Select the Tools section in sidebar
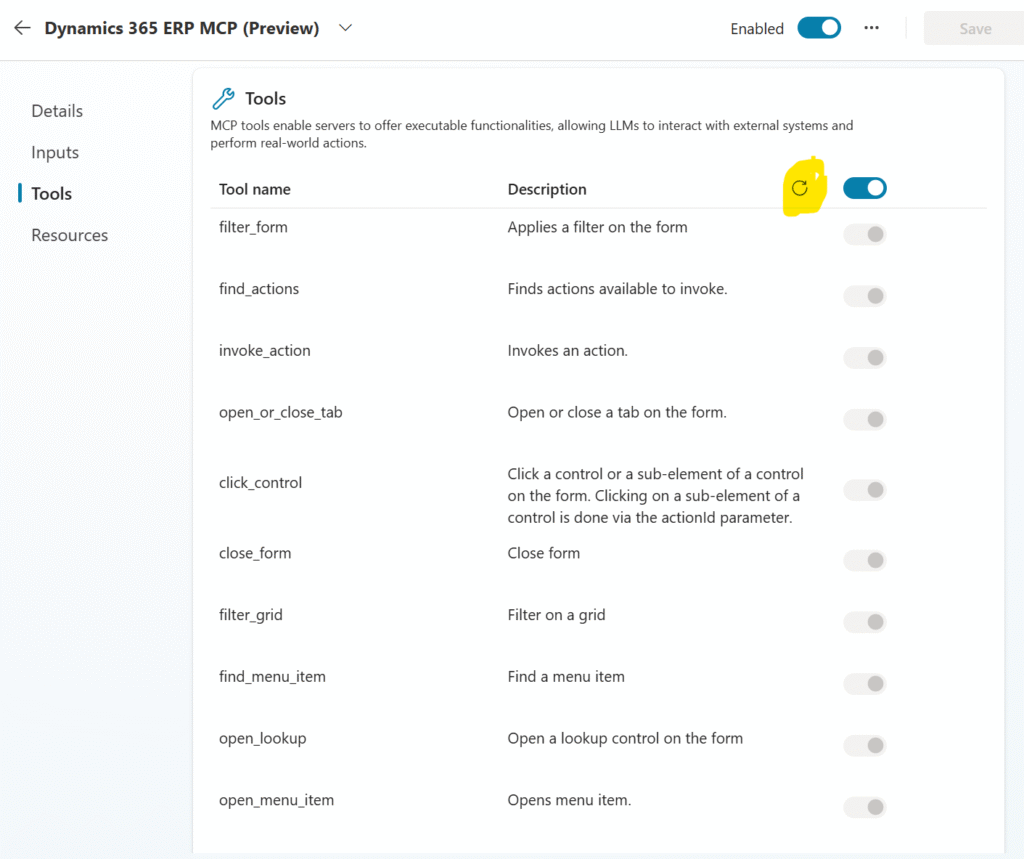The height and width of the screenshot is (859, 1024). coord(52,194)
